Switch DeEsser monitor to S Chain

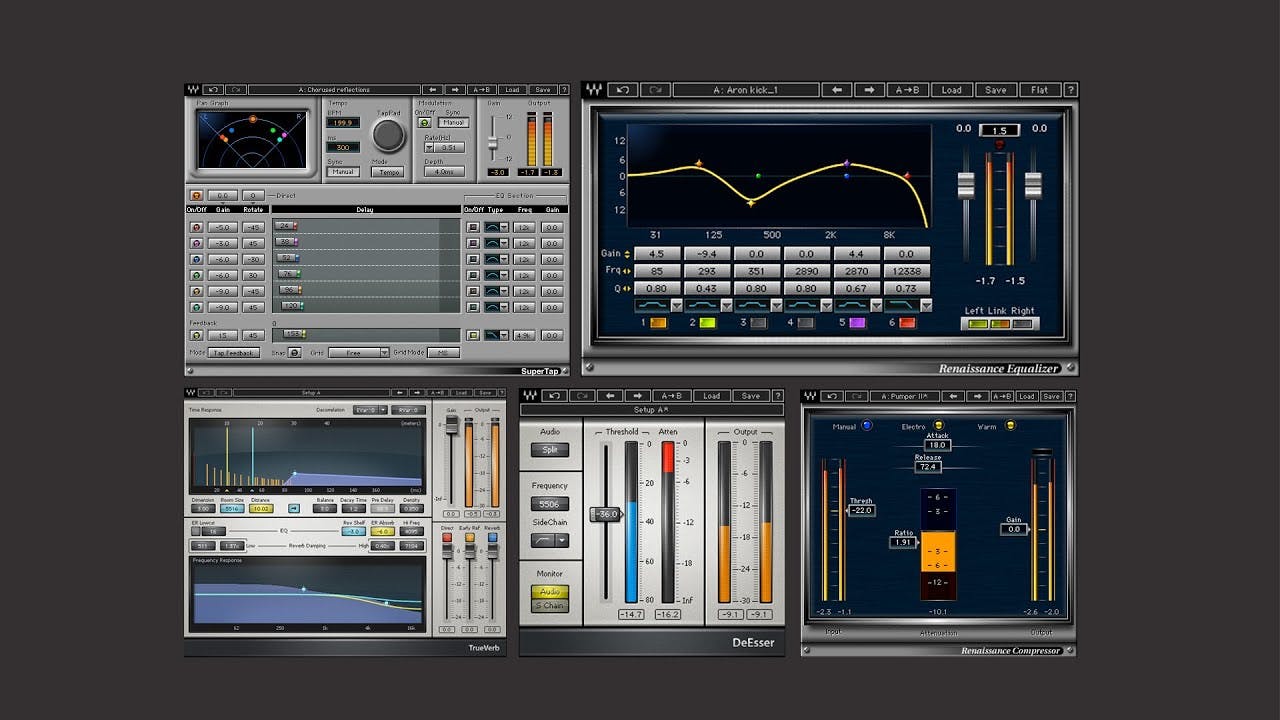pyautogui.click(x=551, y=605)
